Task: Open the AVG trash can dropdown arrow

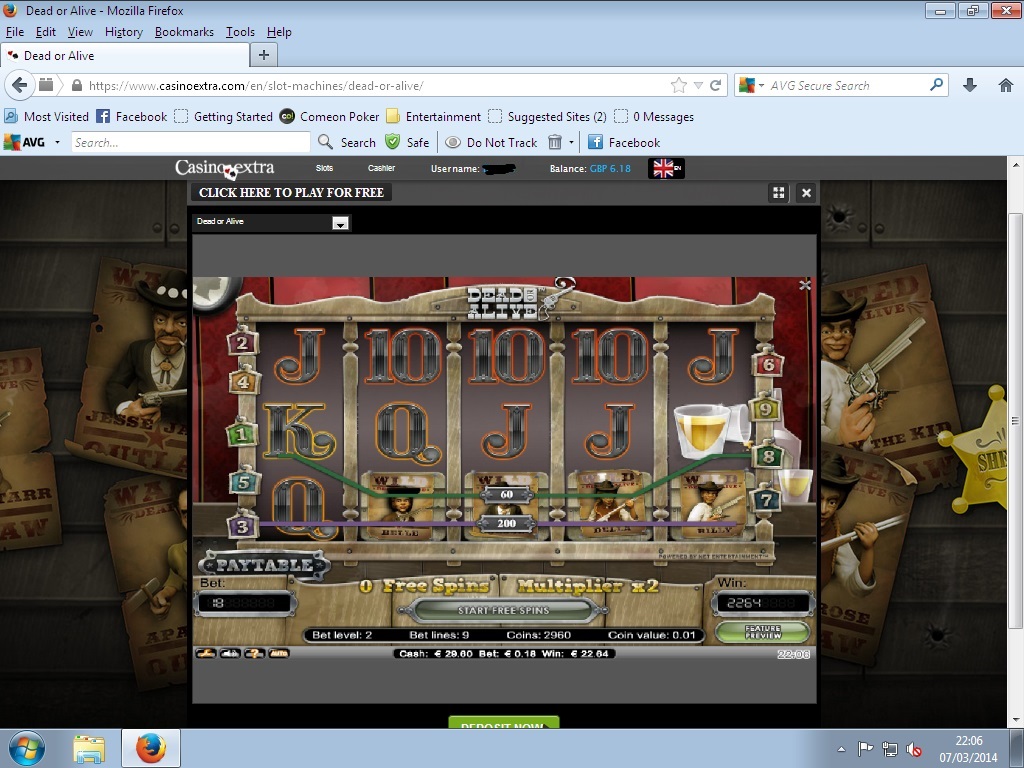Action: (x=571, y=142)
